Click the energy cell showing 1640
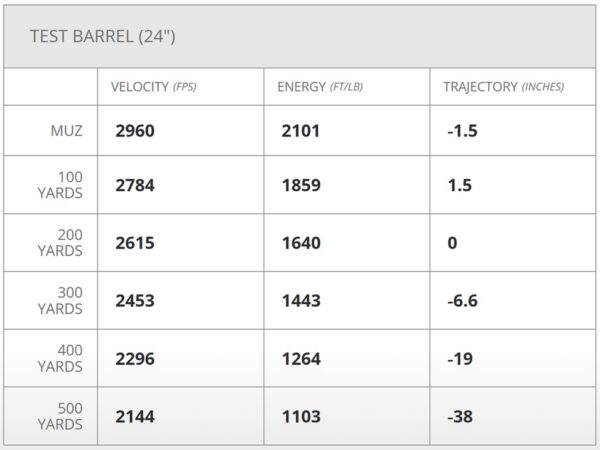The image size is (600, 450). coord(301,243)
